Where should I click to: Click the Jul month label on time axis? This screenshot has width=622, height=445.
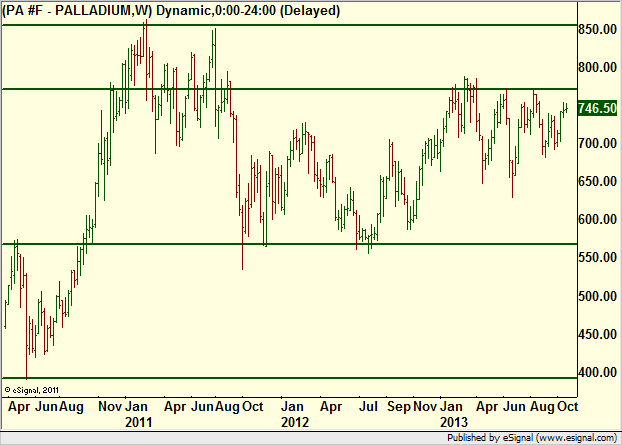click(368, 407)
